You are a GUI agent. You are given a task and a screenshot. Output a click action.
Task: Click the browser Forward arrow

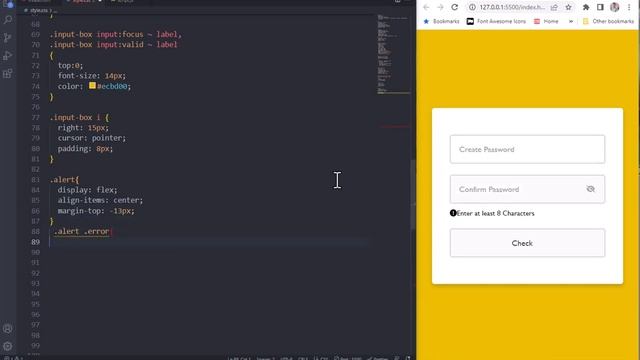pos(440,7)
